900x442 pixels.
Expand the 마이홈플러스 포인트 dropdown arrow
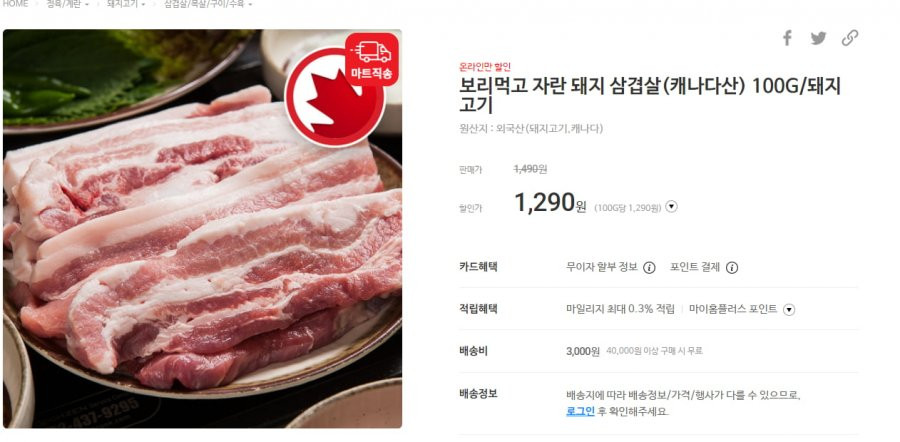(x=789, y=310)
